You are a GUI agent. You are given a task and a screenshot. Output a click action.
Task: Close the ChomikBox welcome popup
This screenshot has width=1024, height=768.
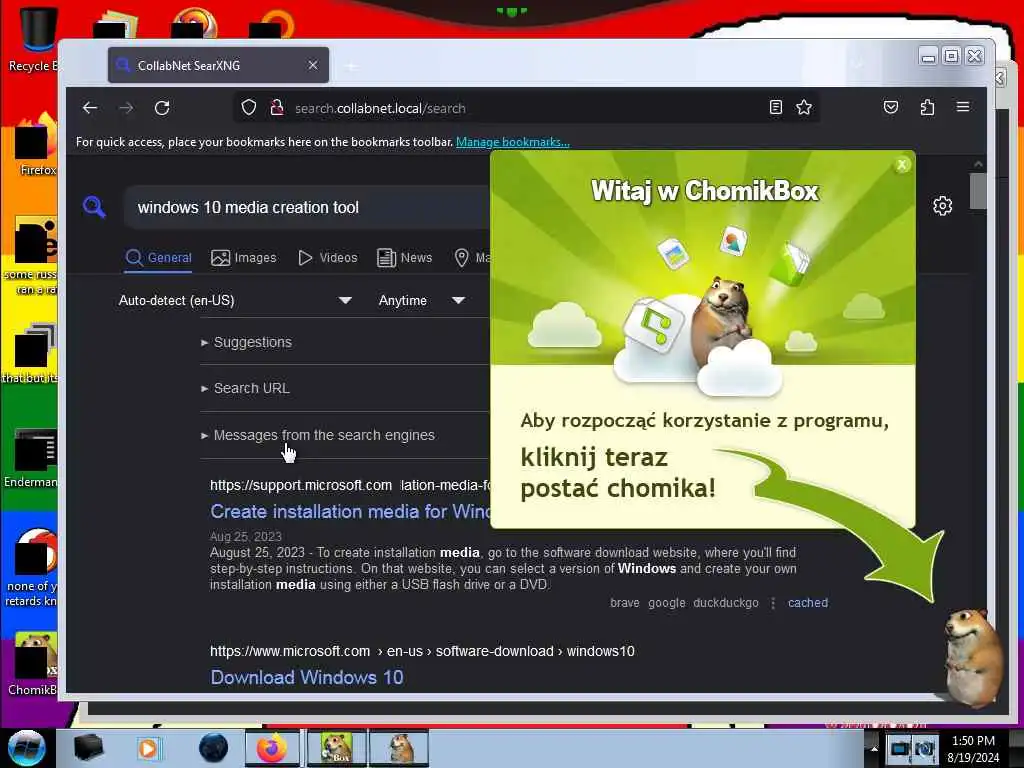coord(902,165)
